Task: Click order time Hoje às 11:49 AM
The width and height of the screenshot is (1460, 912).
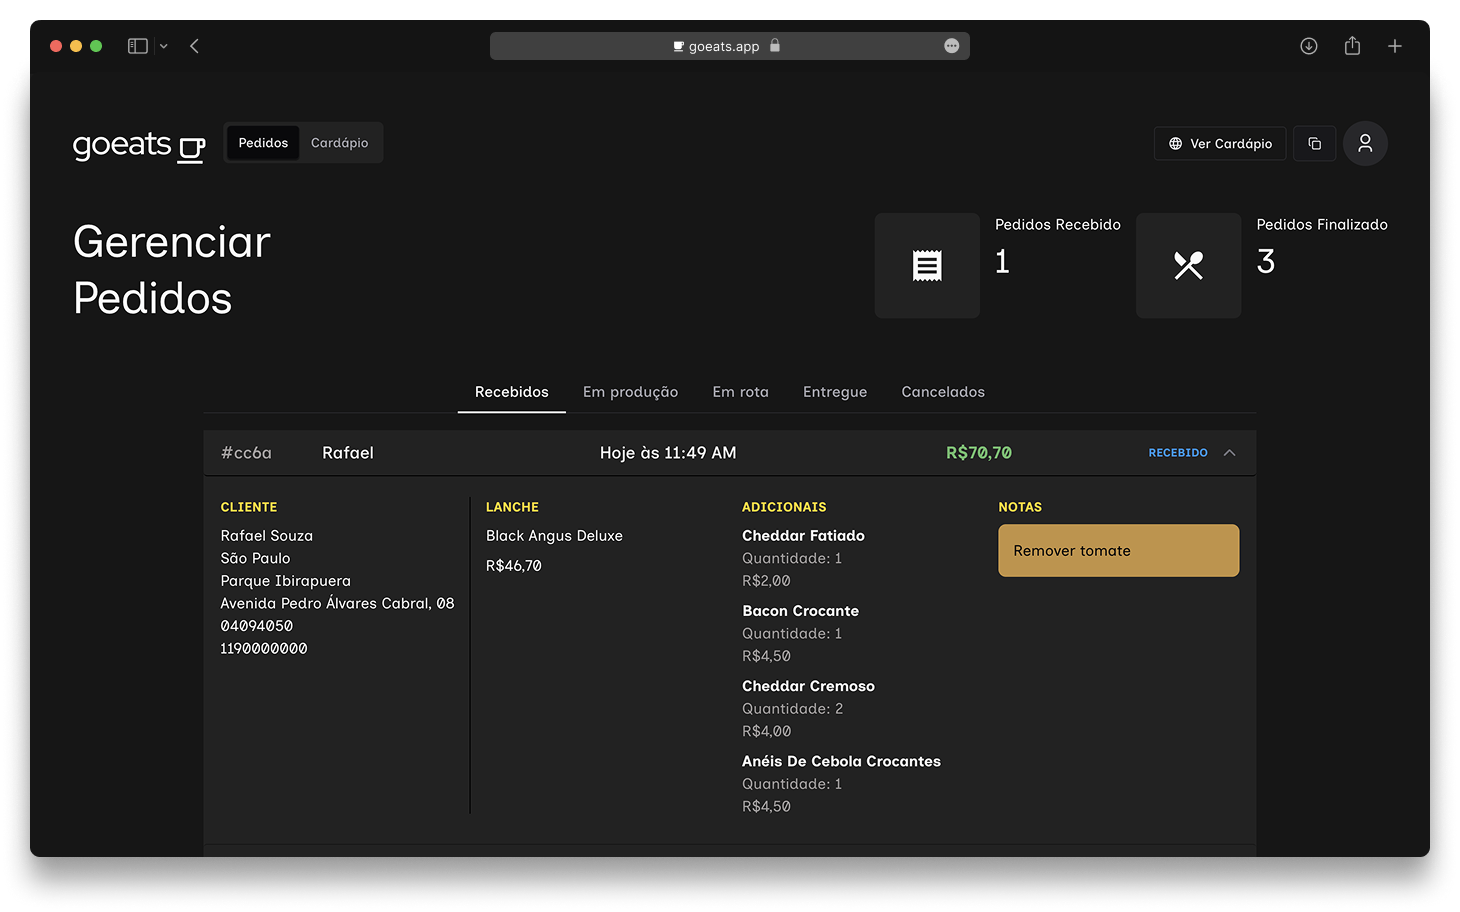Action: point(668,453)
